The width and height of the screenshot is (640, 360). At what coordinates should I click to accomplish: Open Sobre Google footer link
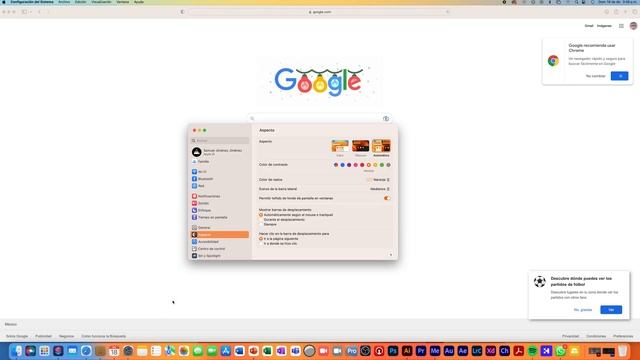pos(17,336)
